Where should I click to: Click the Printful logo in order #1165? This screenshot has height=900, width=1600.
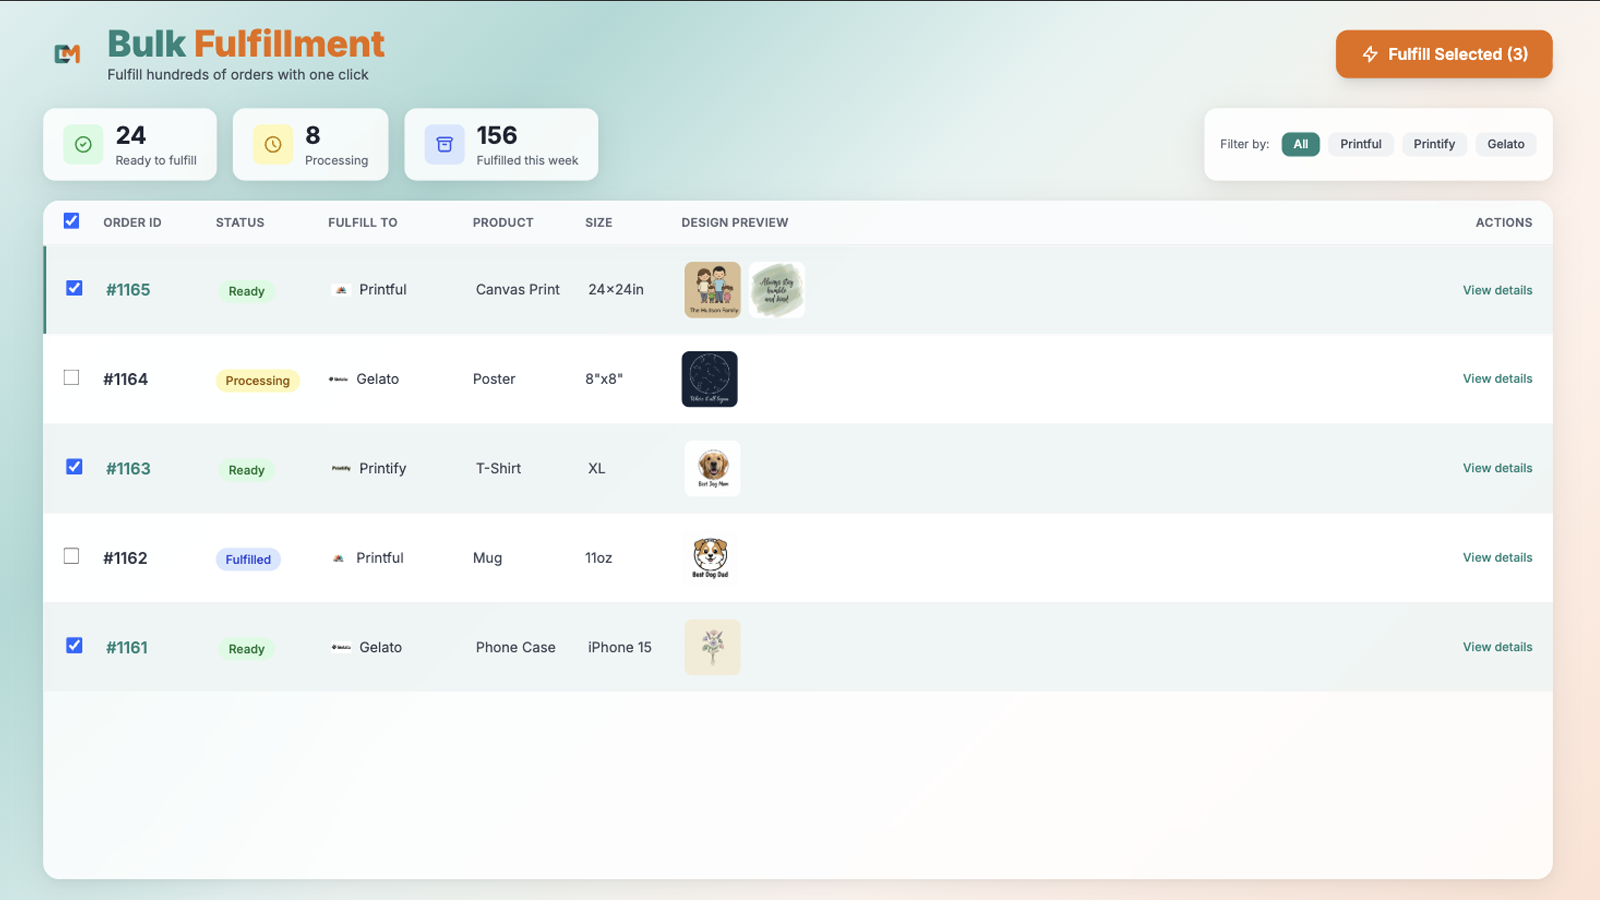[341, 290]
